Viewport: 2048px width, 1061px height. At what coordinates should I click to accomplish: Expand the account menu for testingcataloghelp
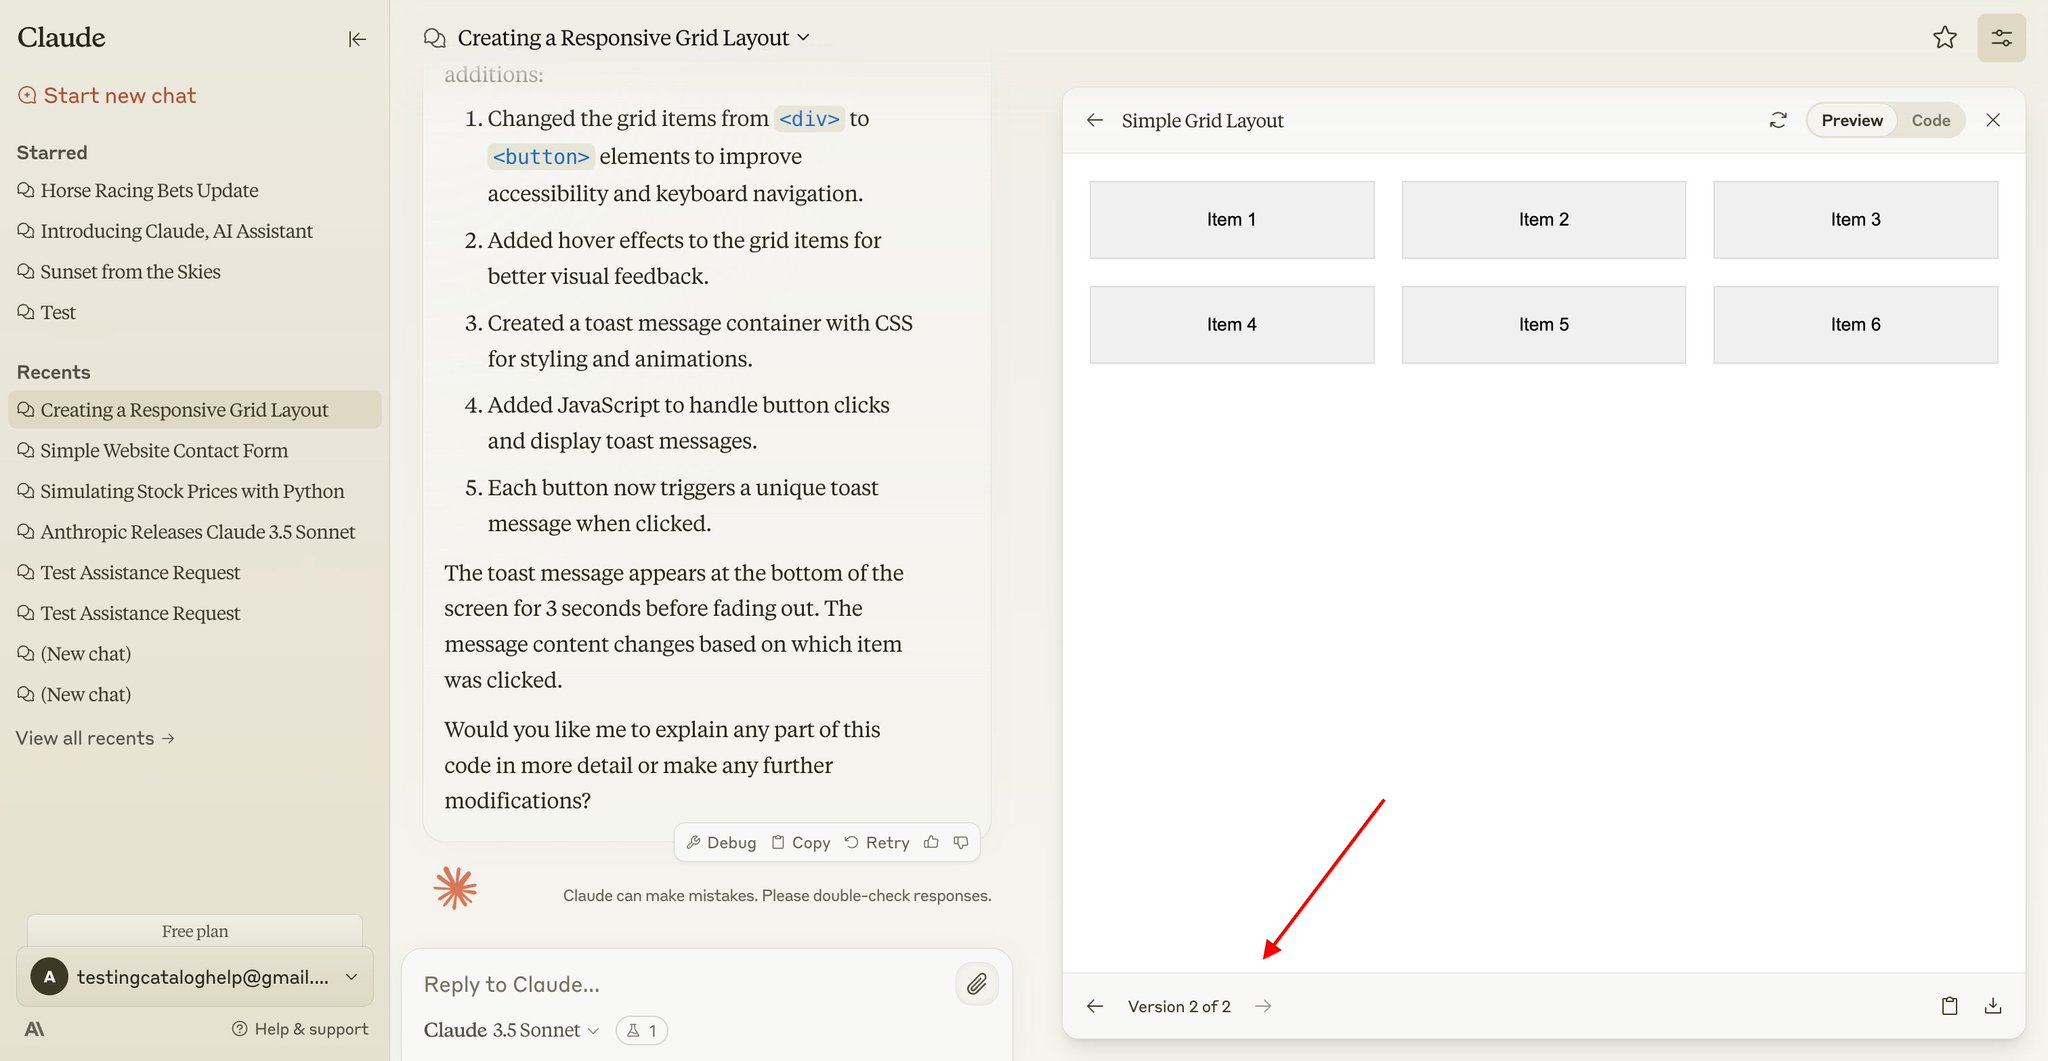click(x=195, y=977)
